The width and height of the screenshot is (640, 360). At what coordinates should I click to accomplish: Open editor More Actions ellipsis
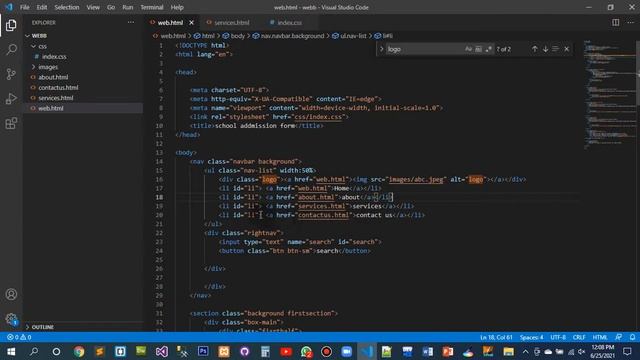pos(631,22)
